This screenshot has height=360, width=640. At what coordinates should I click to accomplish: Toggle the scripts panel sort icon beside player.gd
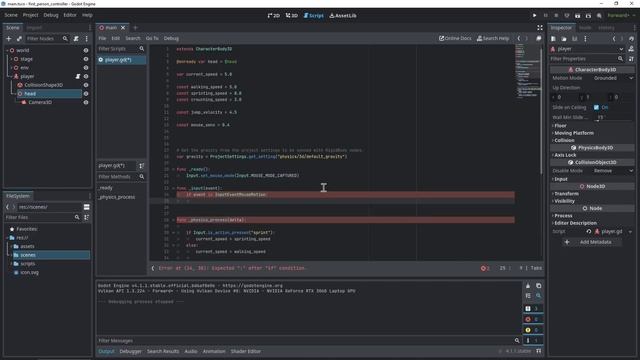click(x=141, y=166)
